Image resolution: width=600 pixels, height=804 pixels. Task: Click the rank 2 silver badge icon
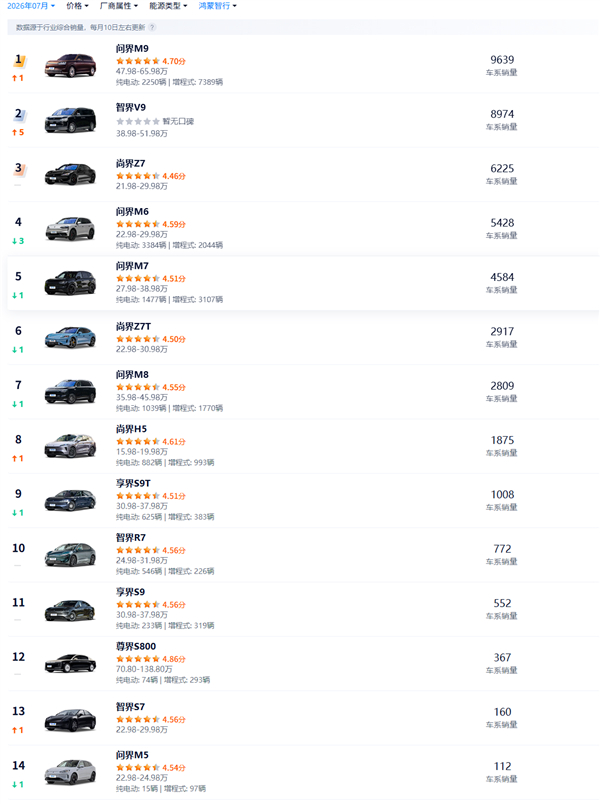tap(19, 115)
